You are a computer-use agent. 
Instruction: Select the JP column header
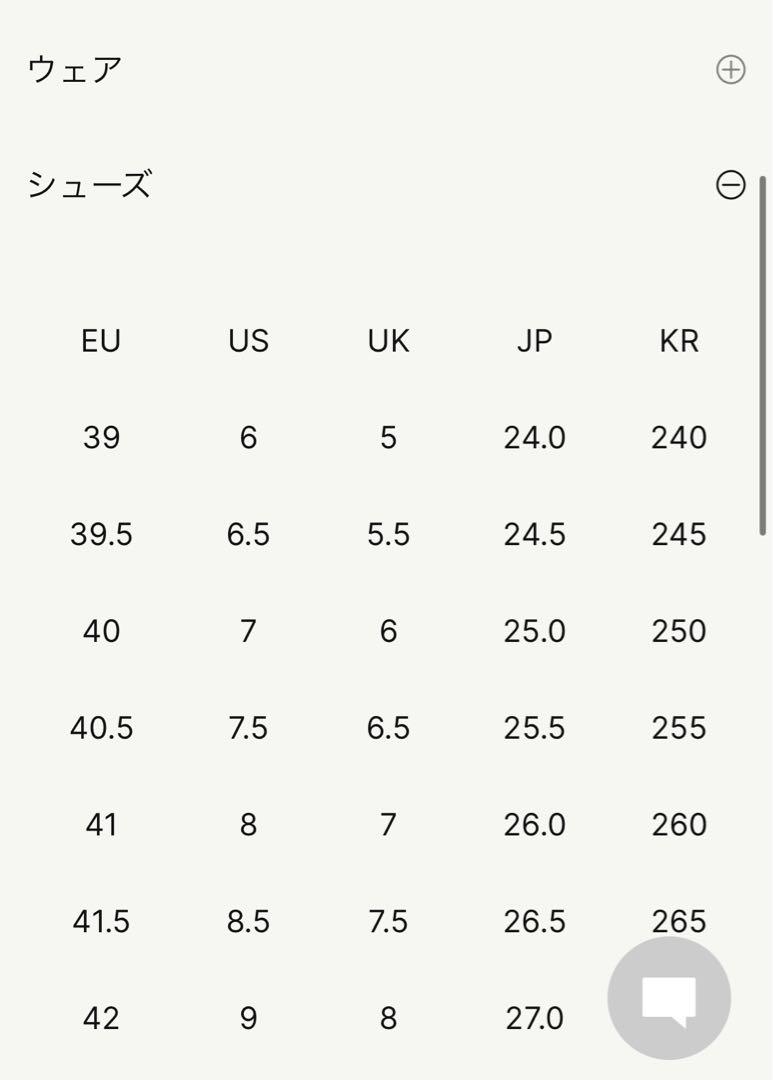coord(535,341)
